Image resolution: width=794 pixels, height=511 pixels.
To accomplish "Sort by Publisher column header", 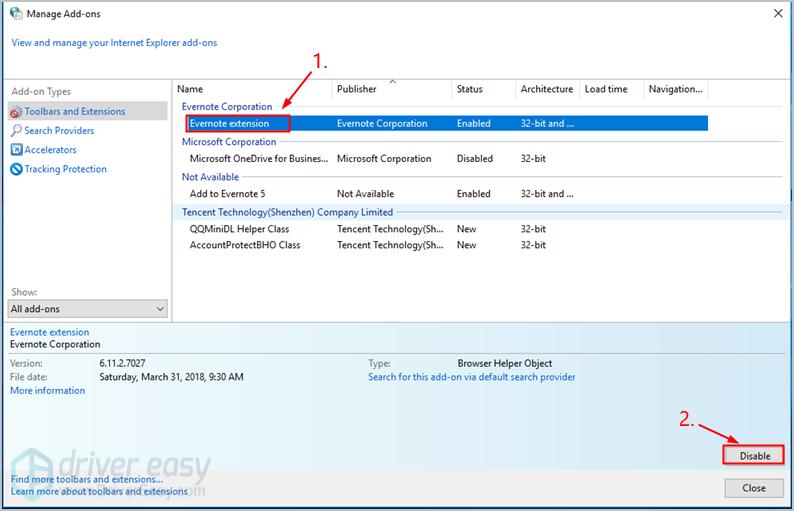I will point(391,89).
